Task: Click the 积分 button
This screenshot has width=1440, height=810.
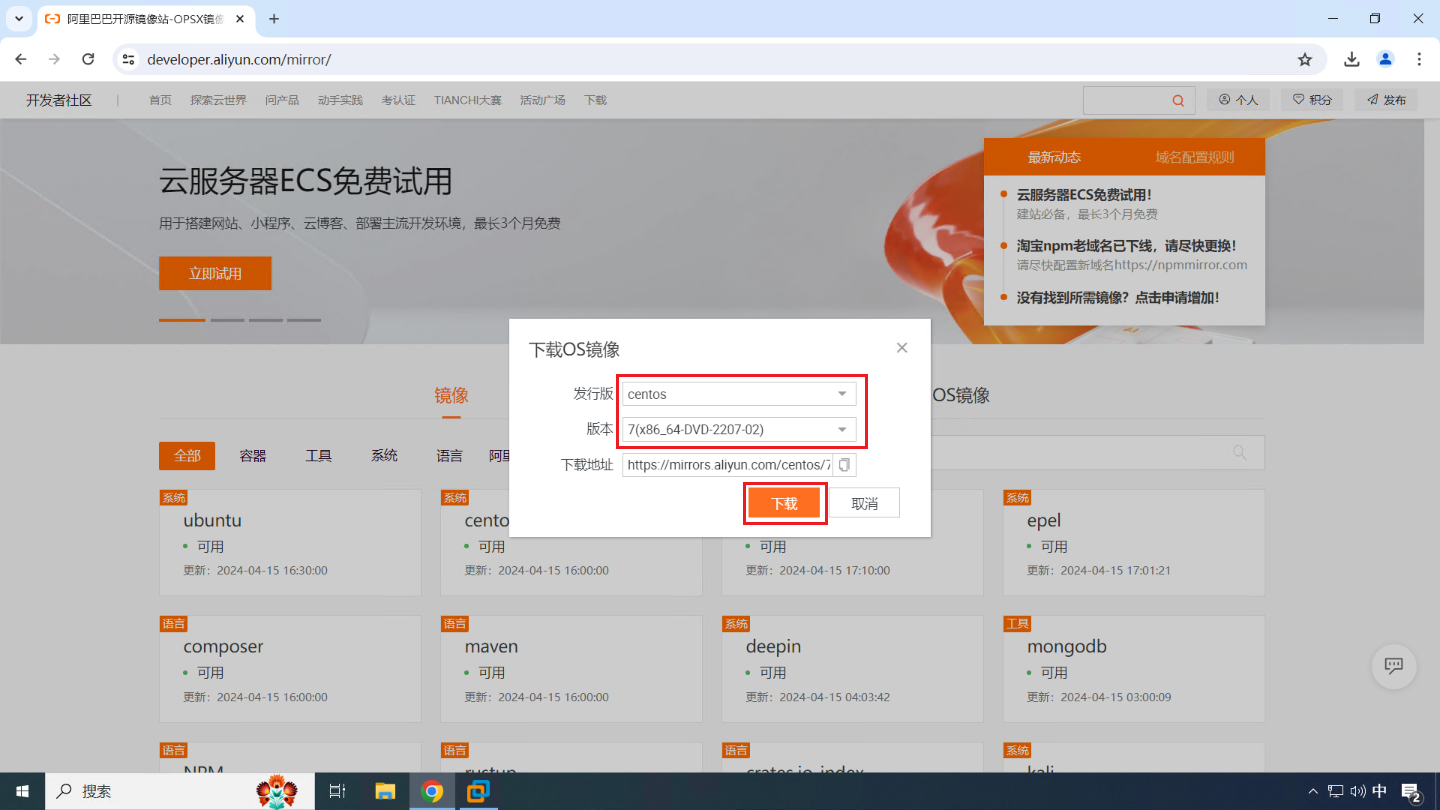Action: tap(1313, 100)
